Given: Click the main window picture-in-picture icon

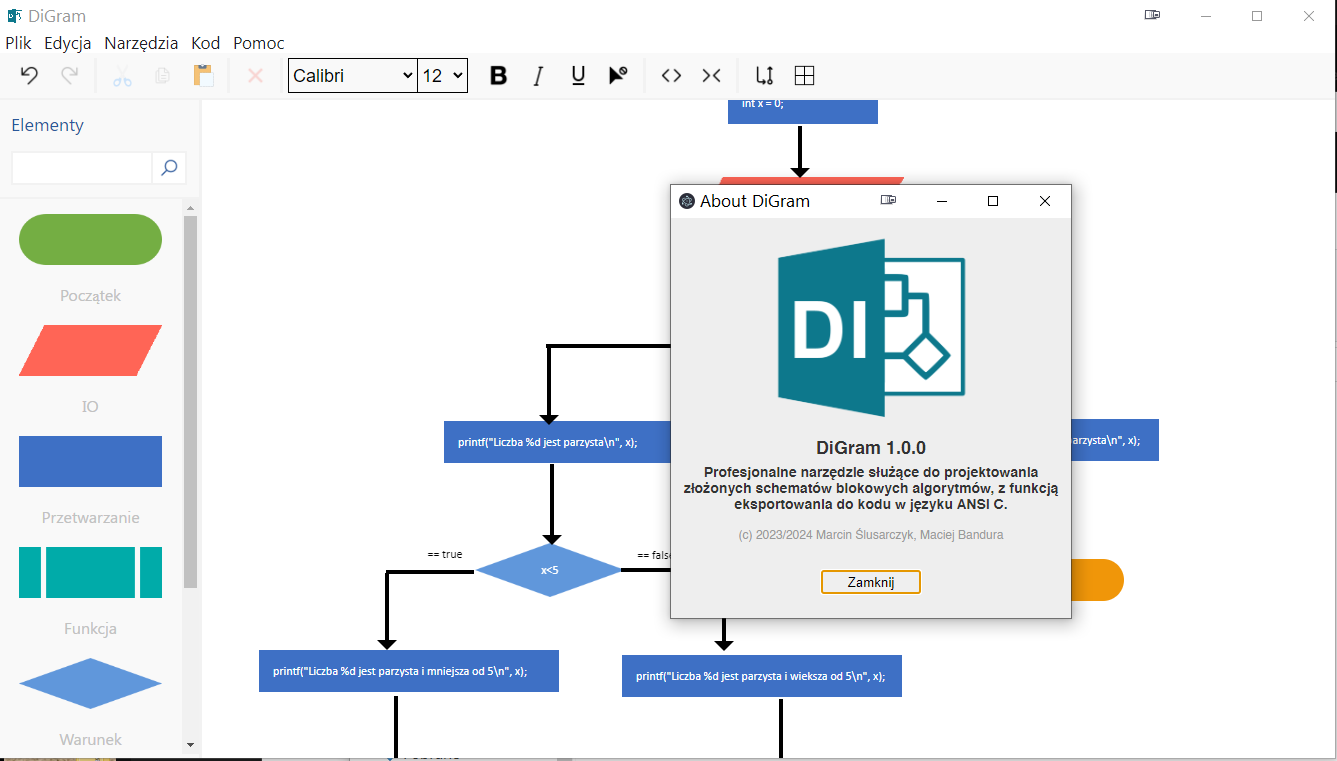Looking at the screenshot, I should (x=1153, y=15).
